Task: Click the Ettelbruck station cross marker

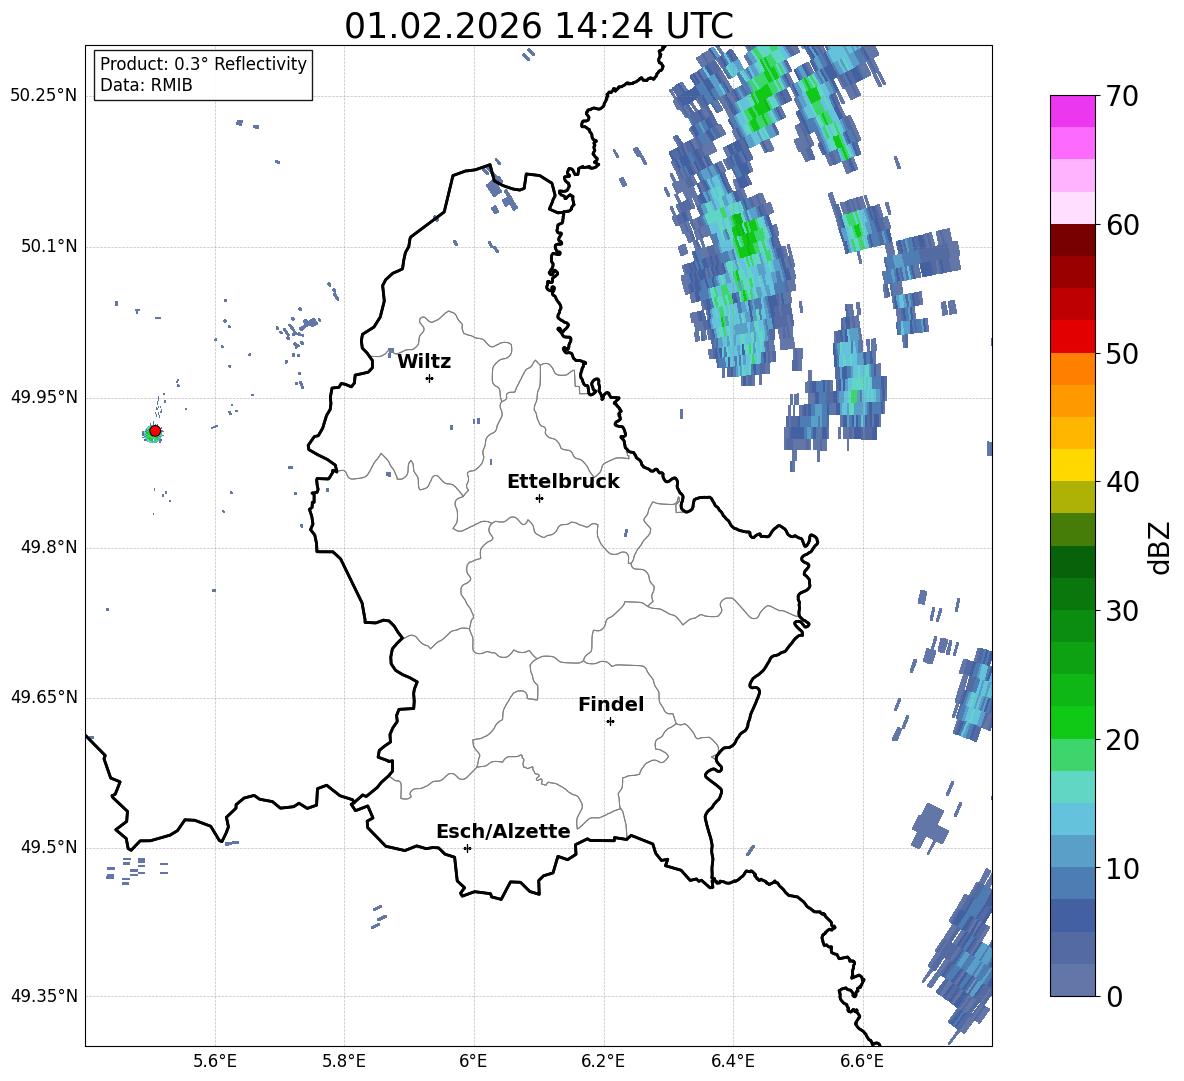Action: coord(539,498)
